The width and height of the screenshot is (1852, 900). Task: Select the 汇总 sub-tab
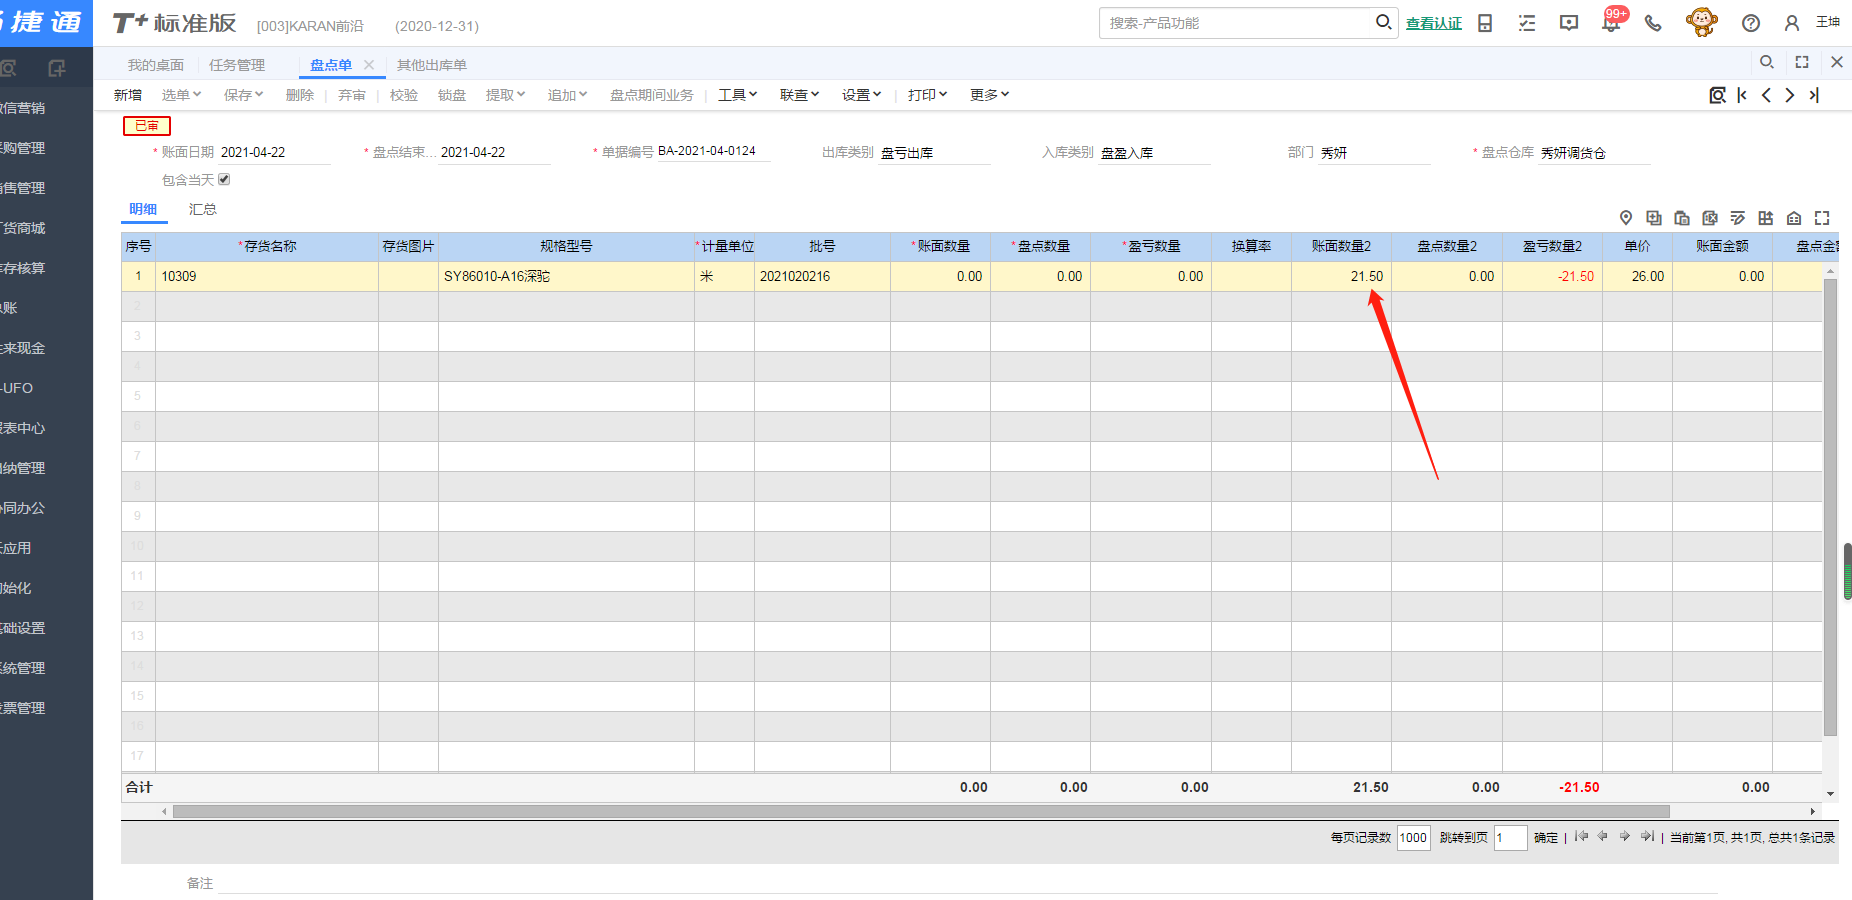coord(203,209)
